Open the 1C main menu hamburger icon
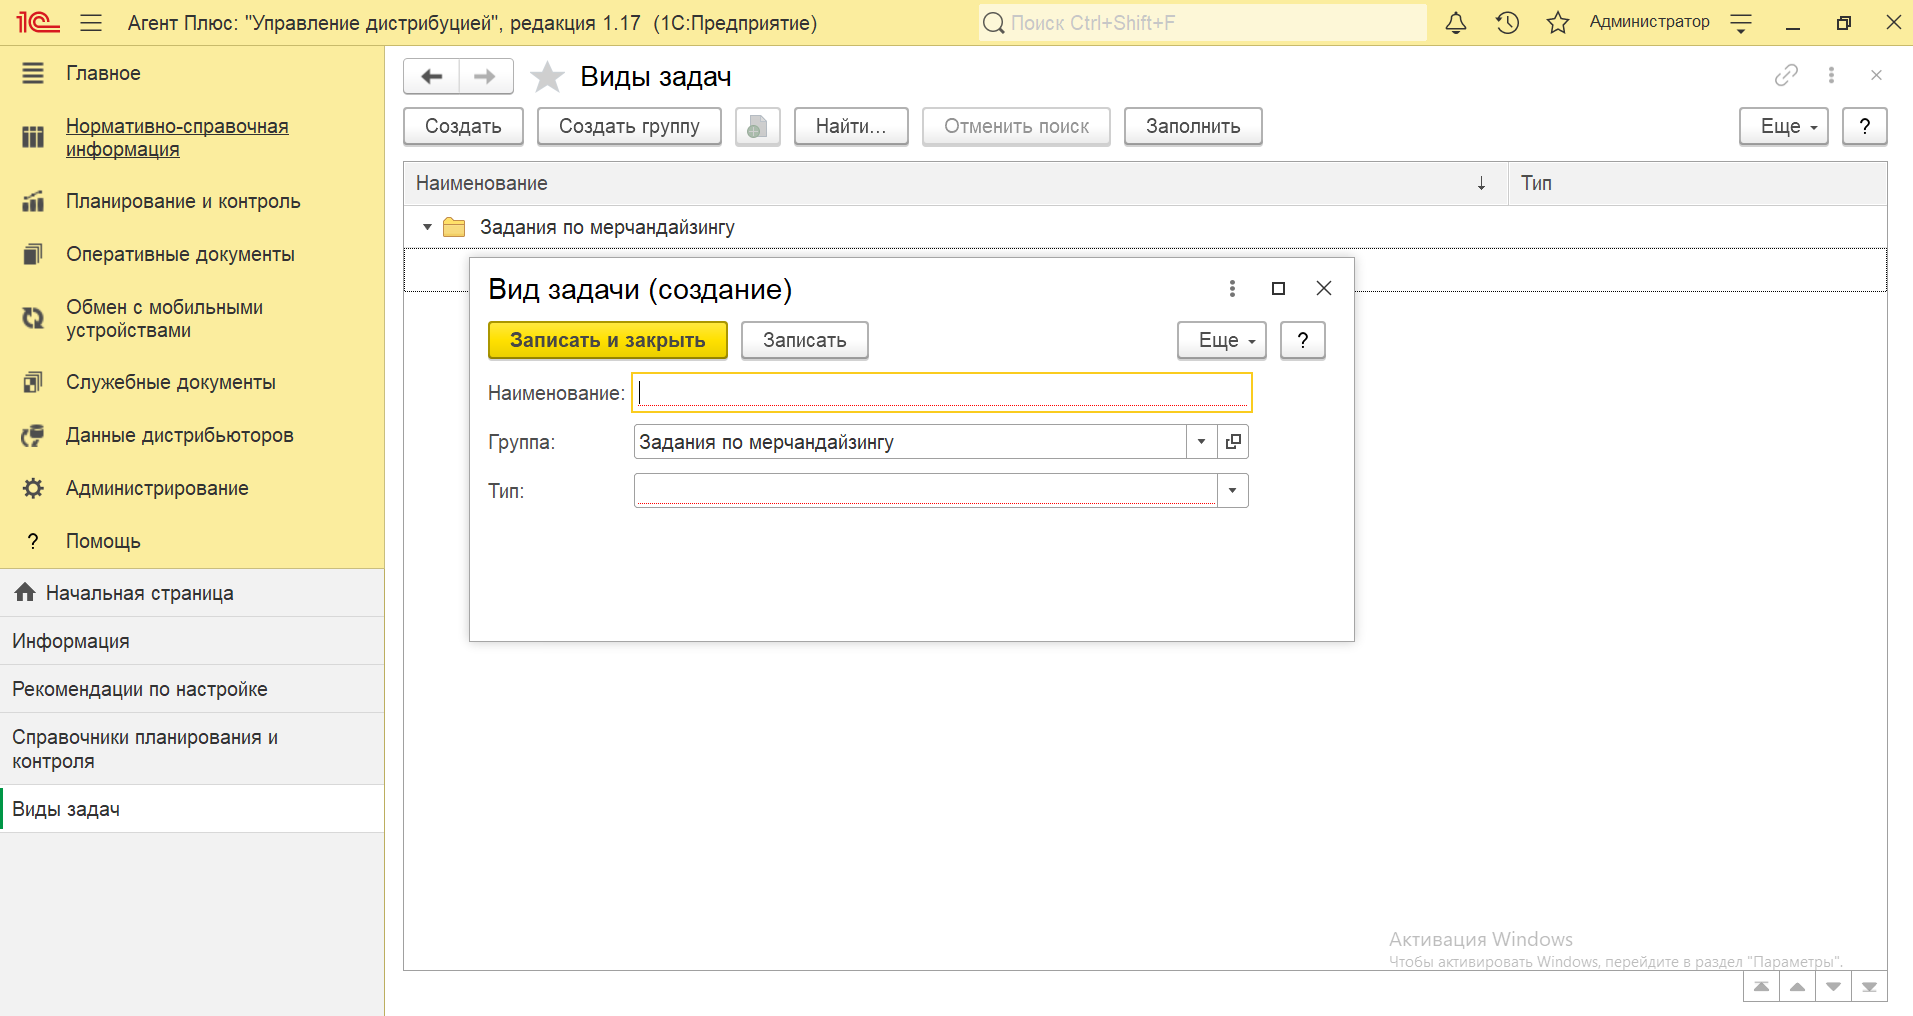Viewport: 1913px width, 1016px height. tap(91, 22)
